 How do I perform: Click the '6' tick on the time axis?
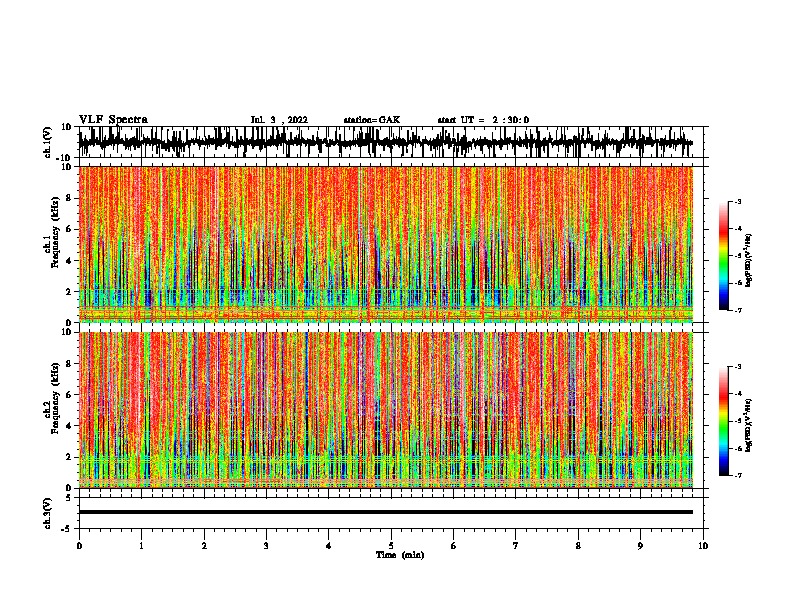[454, 546]
